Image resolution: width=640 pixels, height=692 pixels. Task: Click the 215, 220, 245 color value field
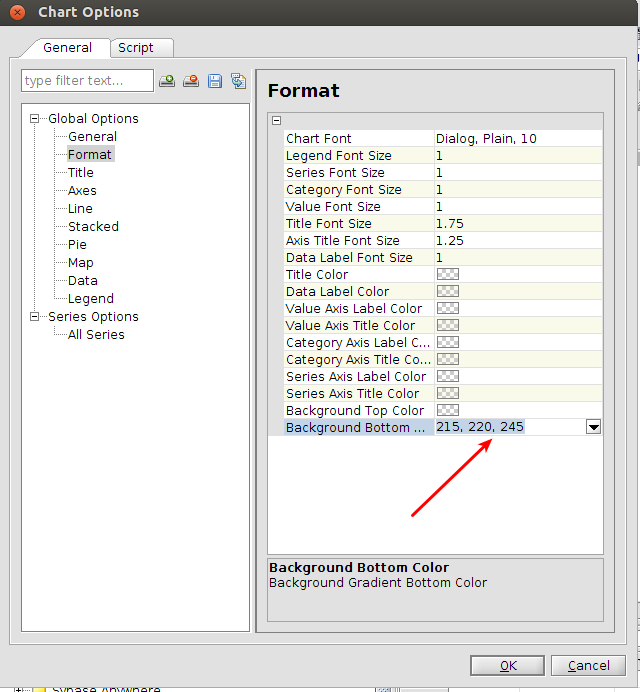[x=510, y=427]
